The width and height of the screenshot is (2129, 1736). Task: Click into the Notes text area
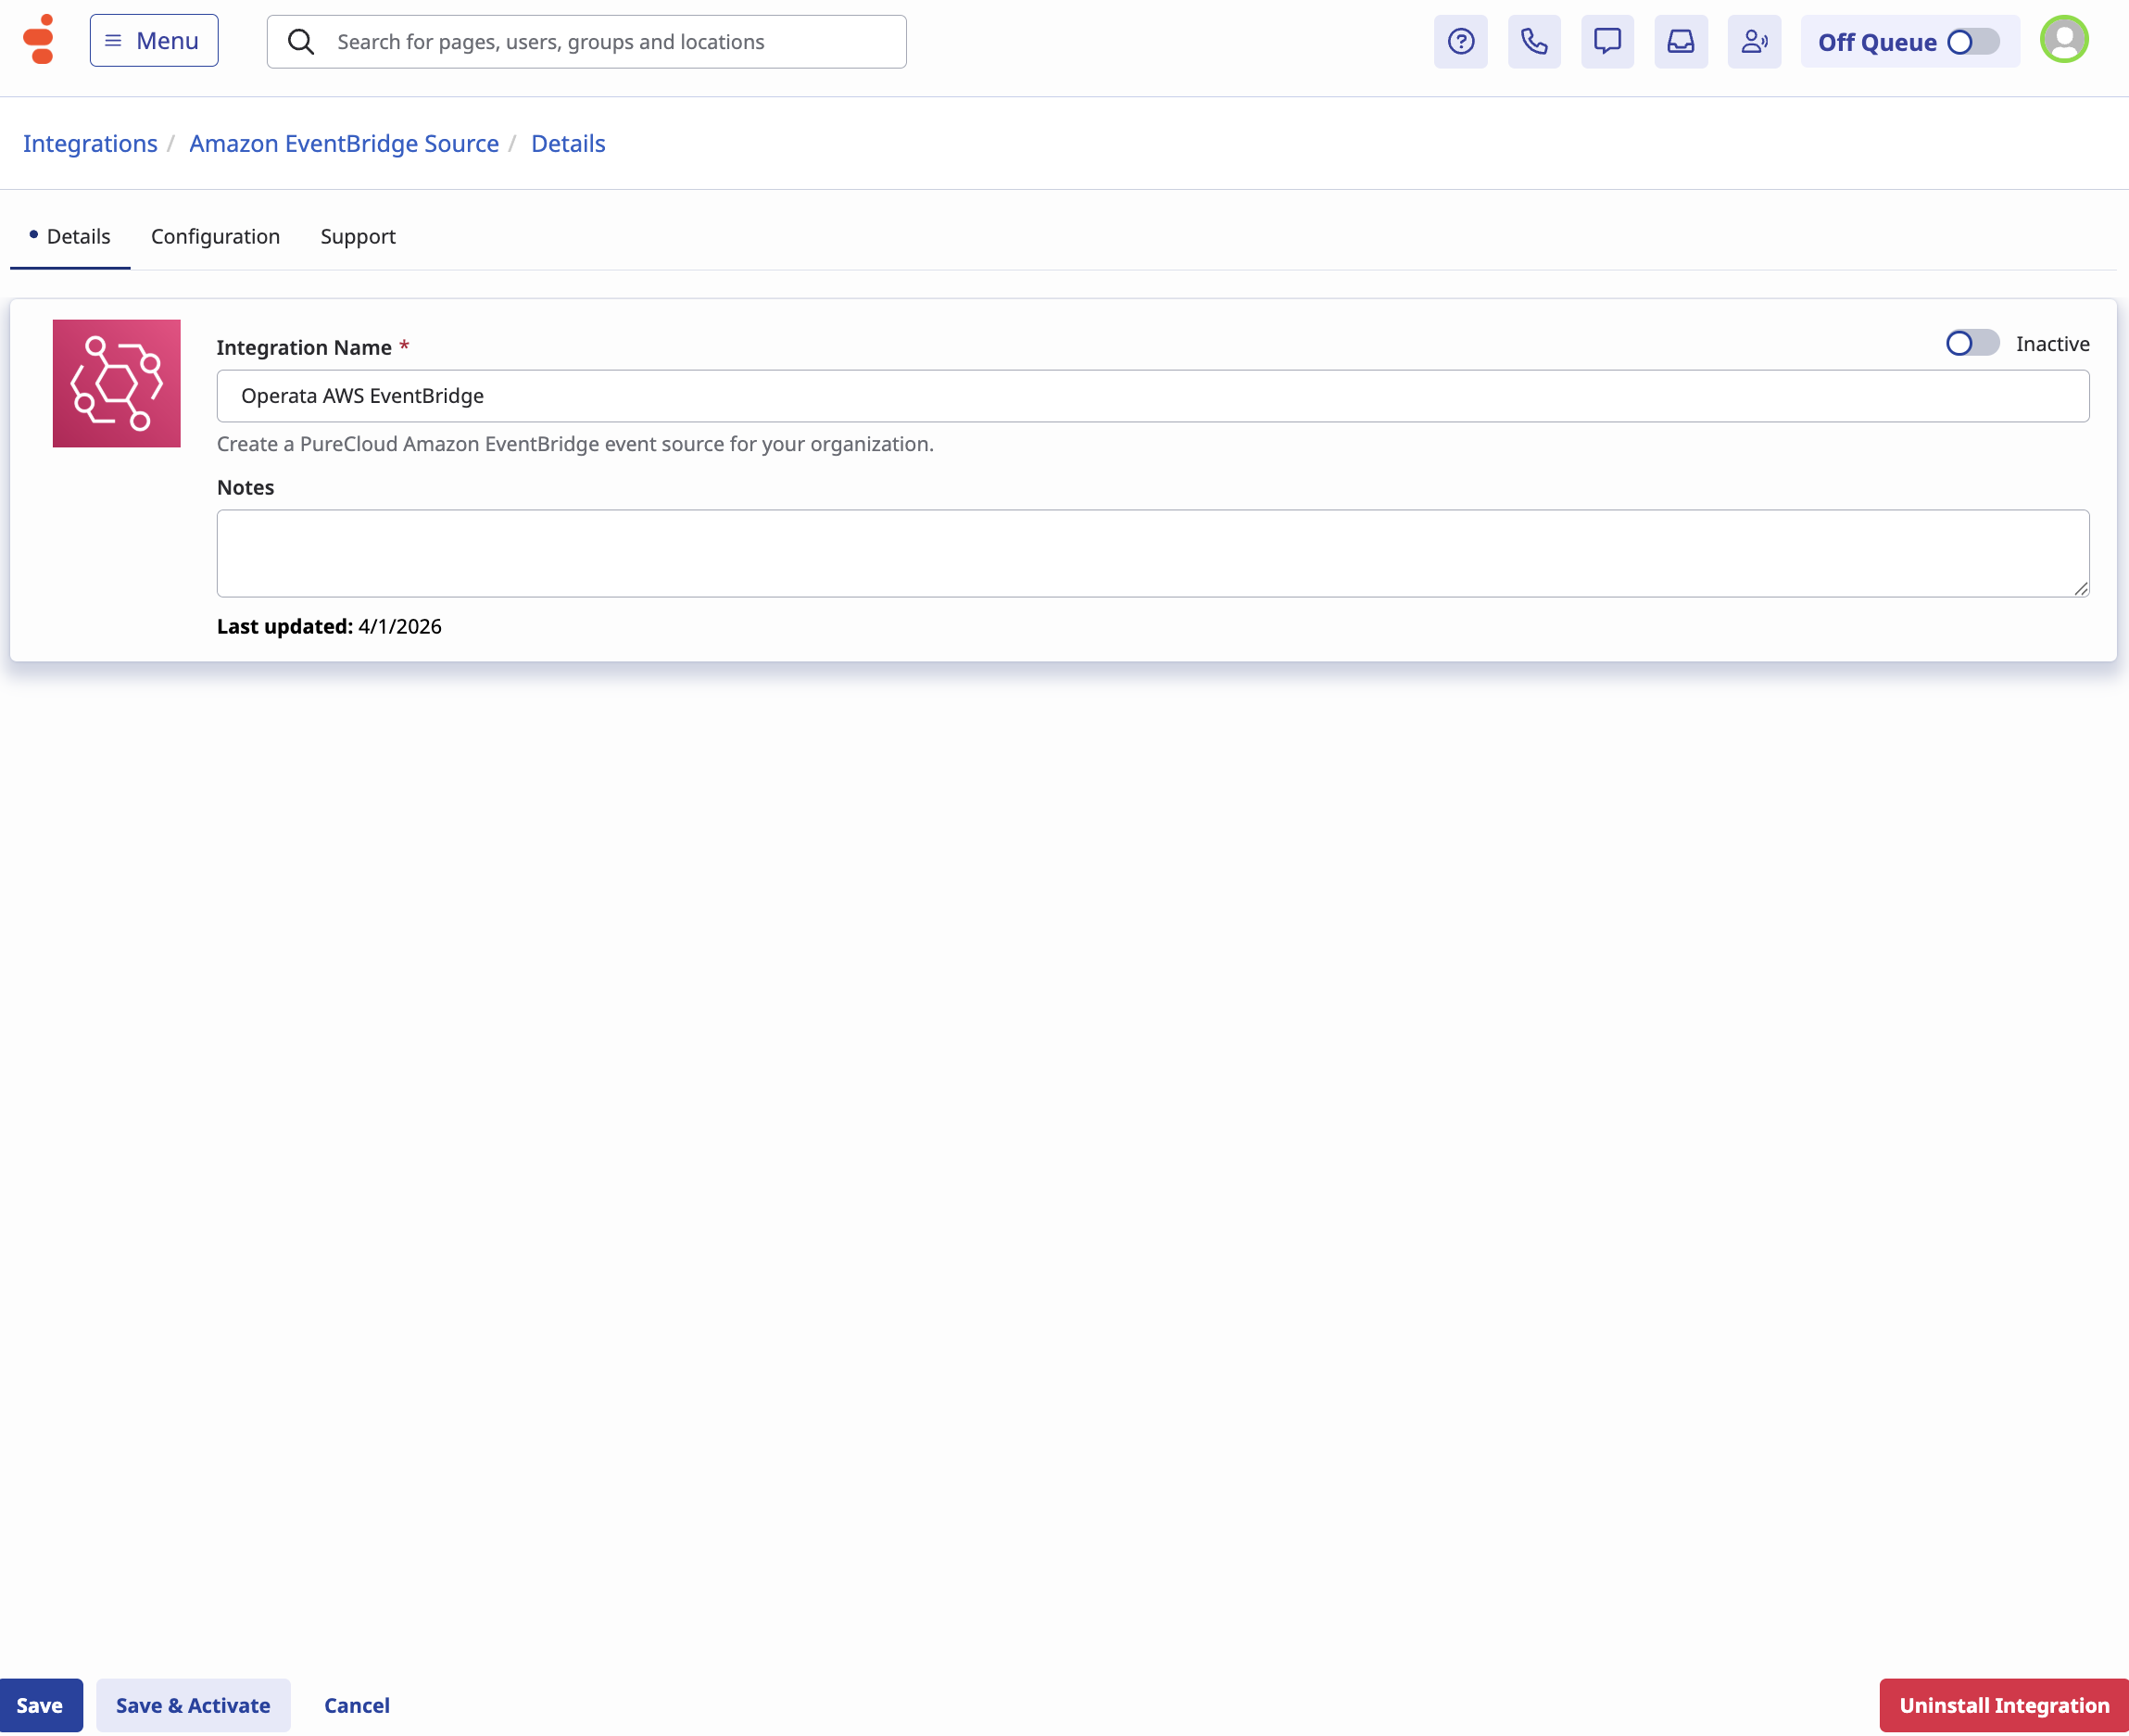pos(1152,553)
